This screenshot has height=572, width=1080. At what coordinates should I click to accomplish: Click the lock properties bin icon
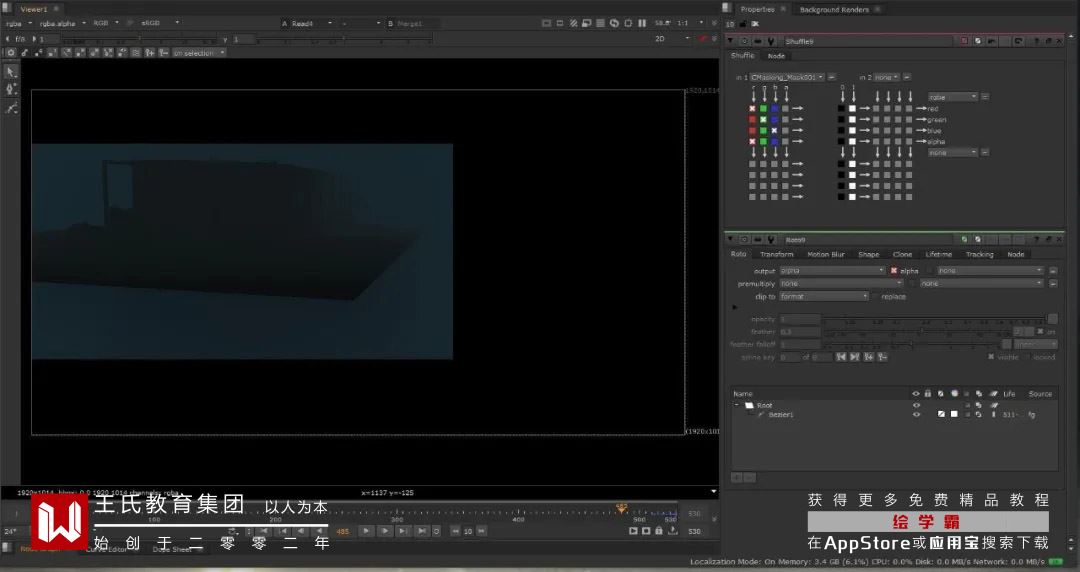[743, 24]
